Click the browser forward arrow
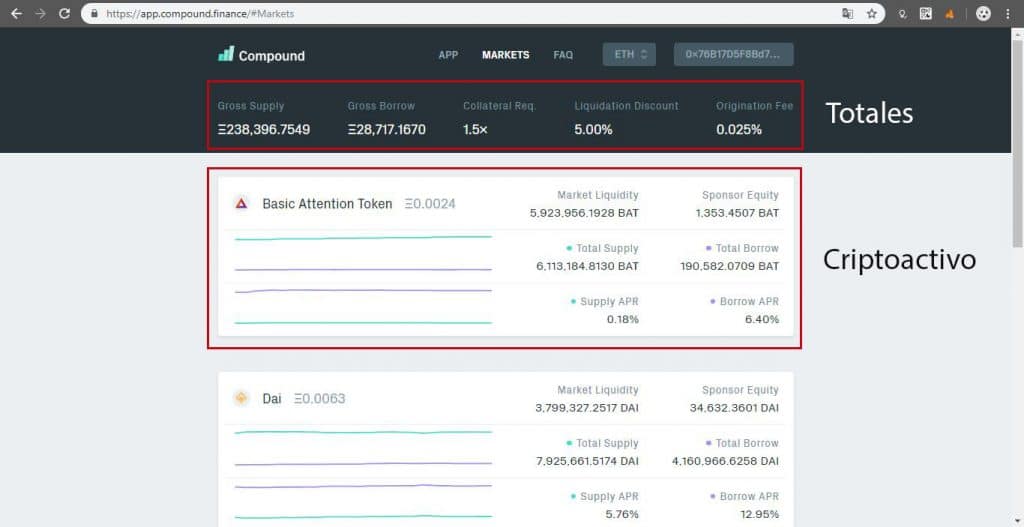The image size is (1024, 527). [x=40, y=13]
